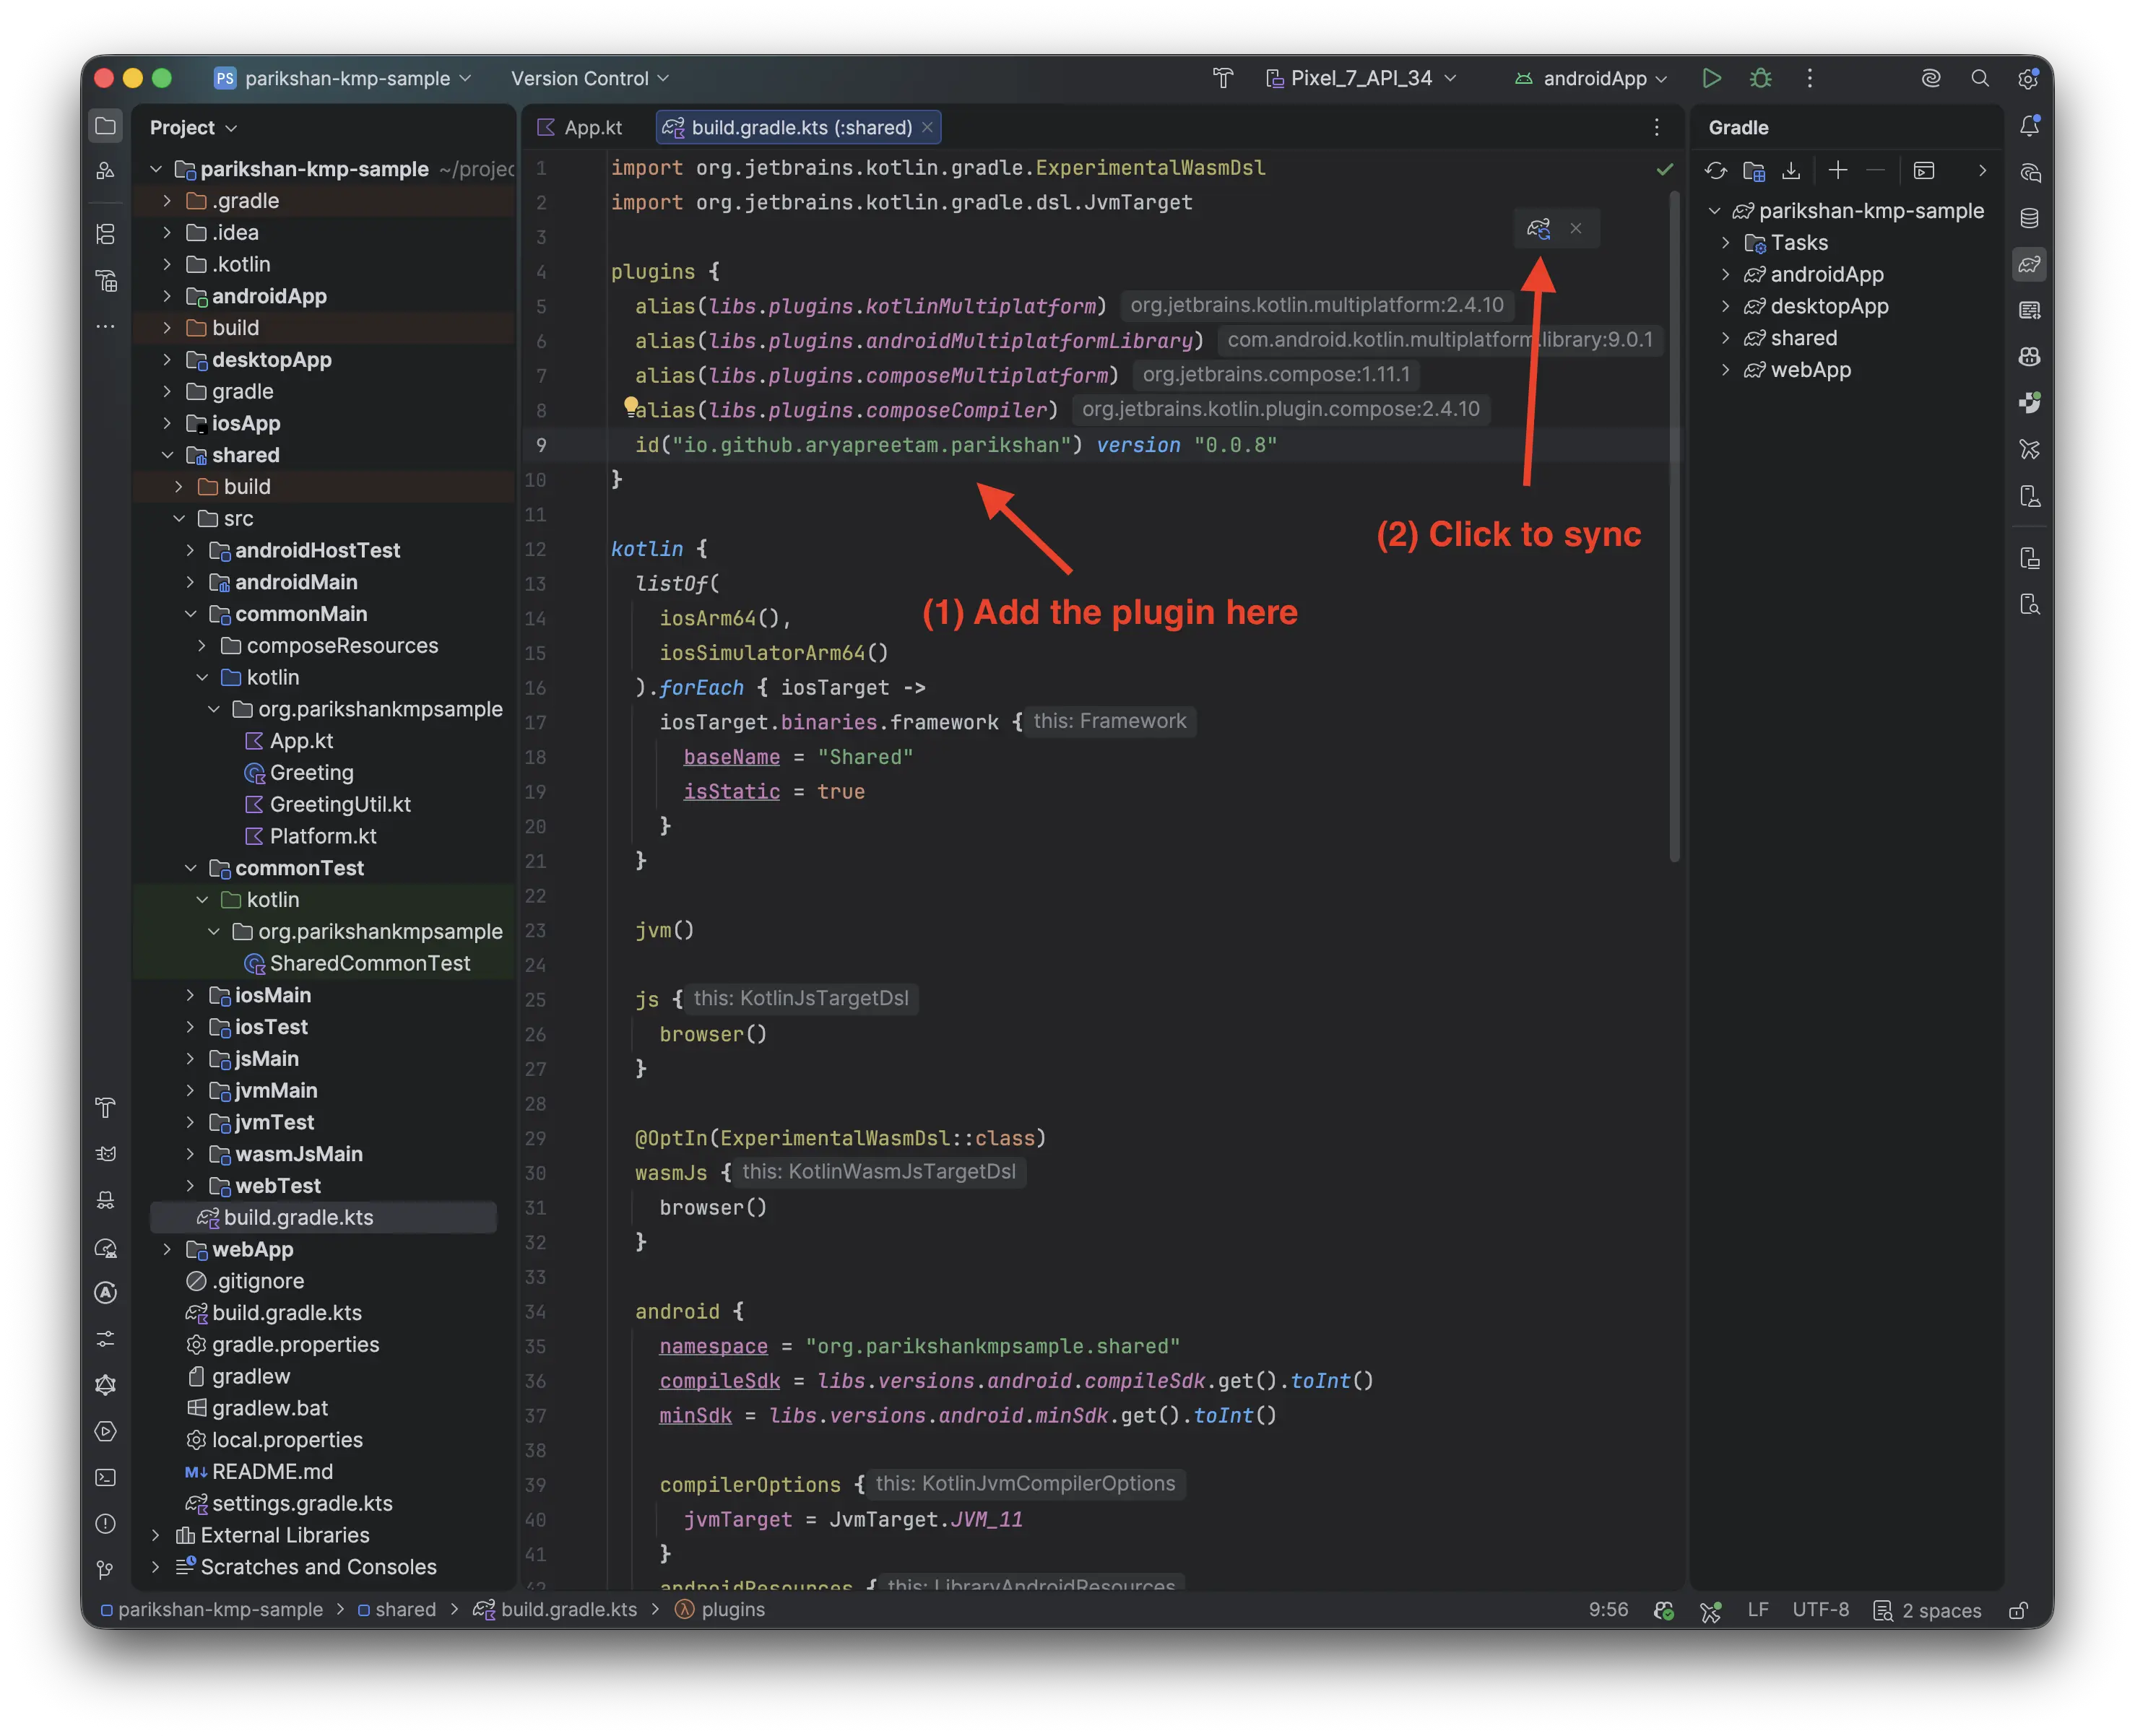The width and height of the screenshot is (2135, 1736).
Task: Open Project view mode dropdown
Action: tap(193, 128)
